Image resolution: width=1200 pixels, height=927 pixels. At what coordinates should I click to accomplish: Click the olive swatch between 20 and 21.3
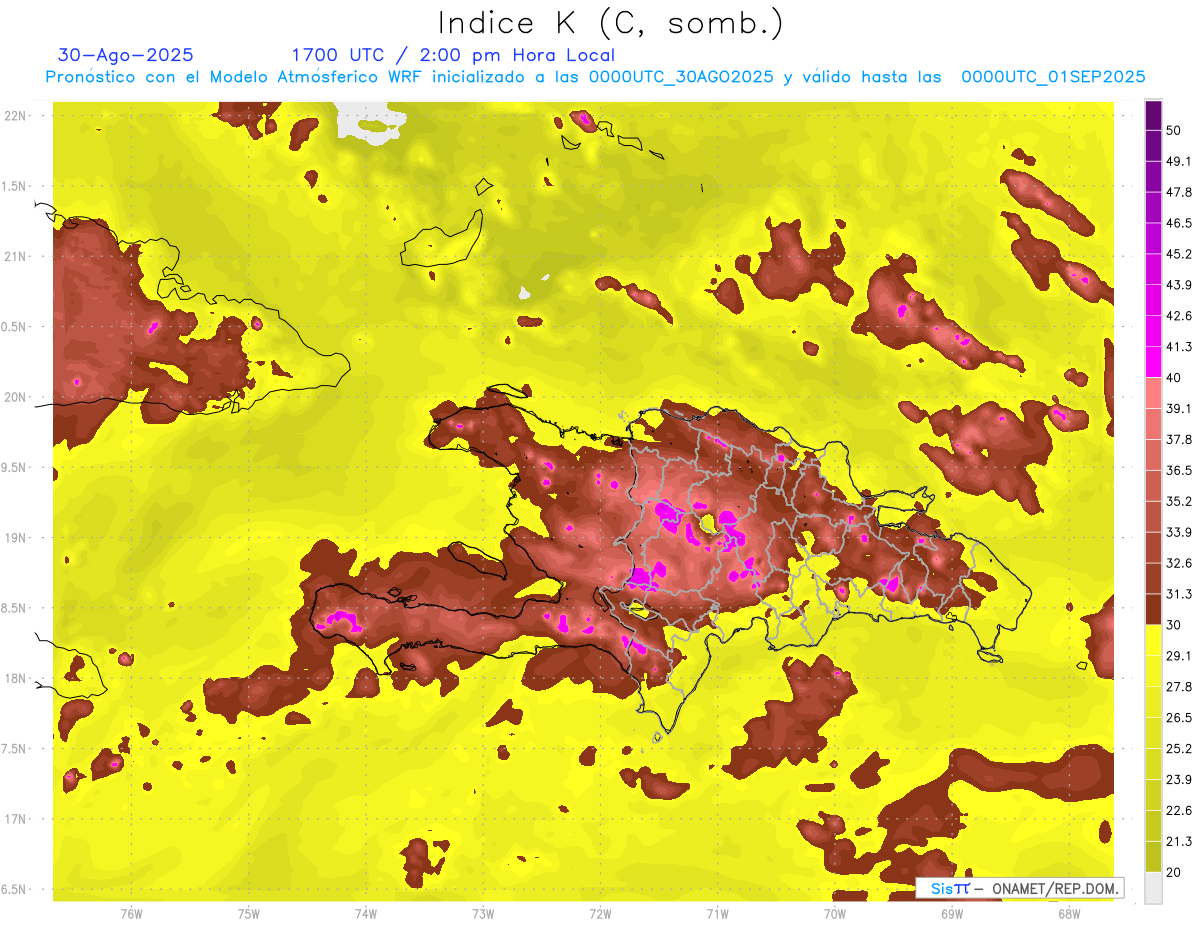click(x=1153, y=856)
